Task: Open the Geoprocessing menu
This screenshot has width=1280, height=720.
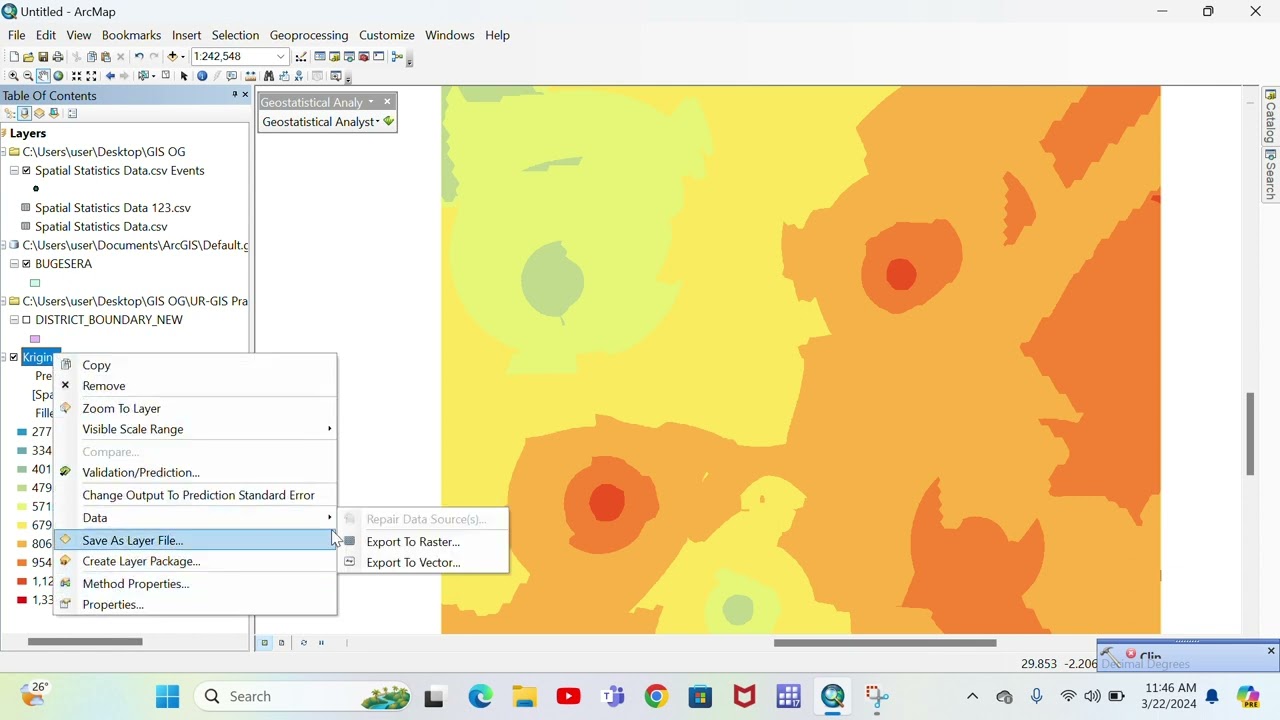Action: point(309,35)
